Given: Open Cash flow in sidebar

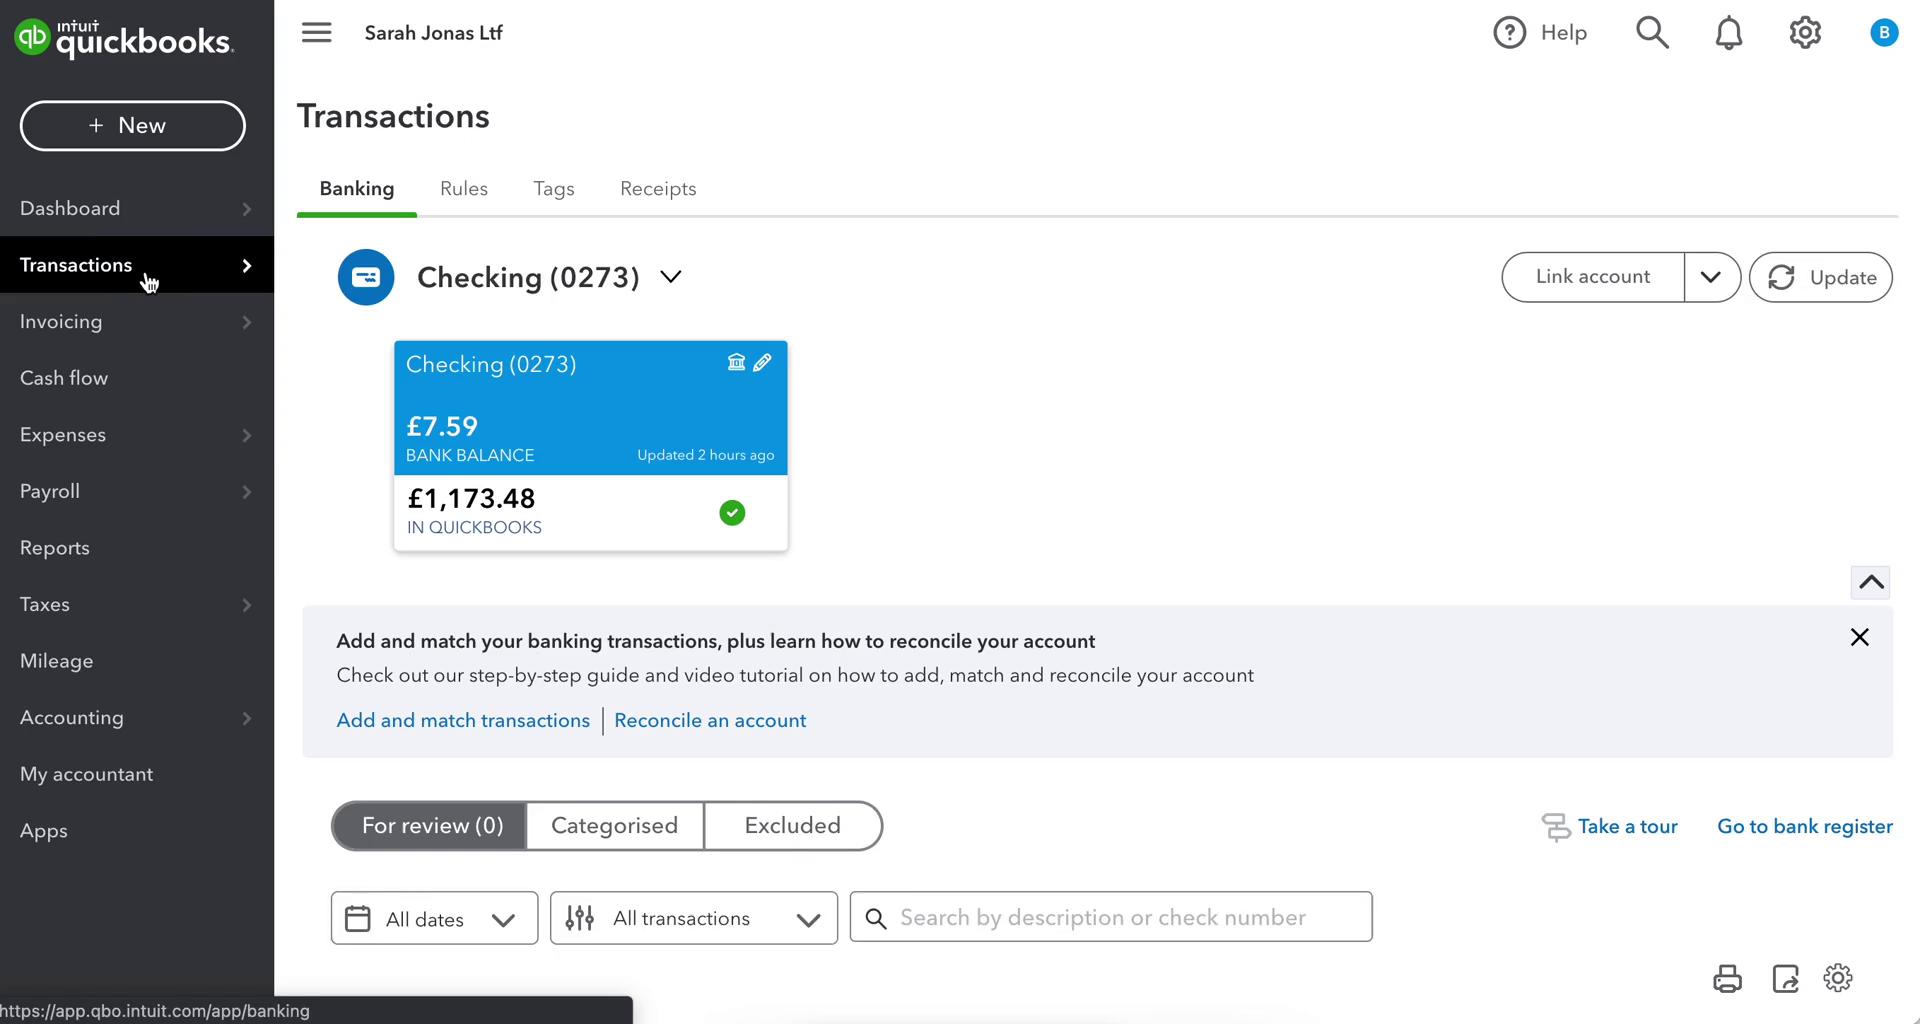Looking at the screenshot, I should (64, 378).
